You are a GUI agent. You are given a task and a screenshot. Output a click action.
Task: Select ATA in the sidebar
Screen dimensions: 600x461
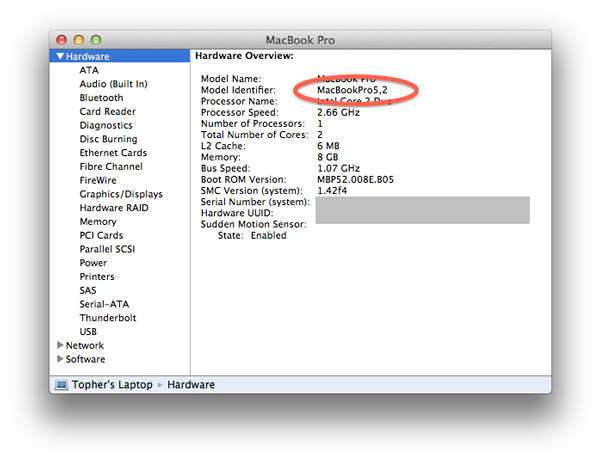coord(89,70)
